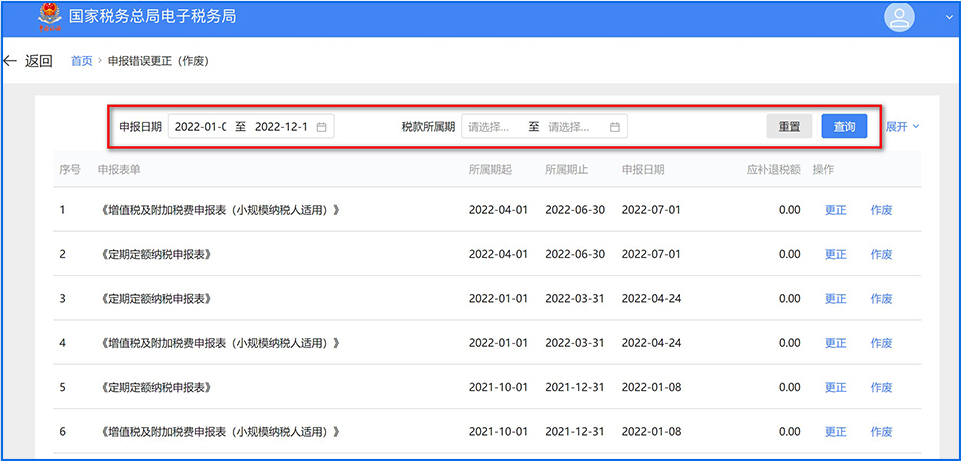Image resolution: width=961 pixels, height=461 pixels.
Task: Open the user avatar profile icon
Action: [x=900, y=18]
